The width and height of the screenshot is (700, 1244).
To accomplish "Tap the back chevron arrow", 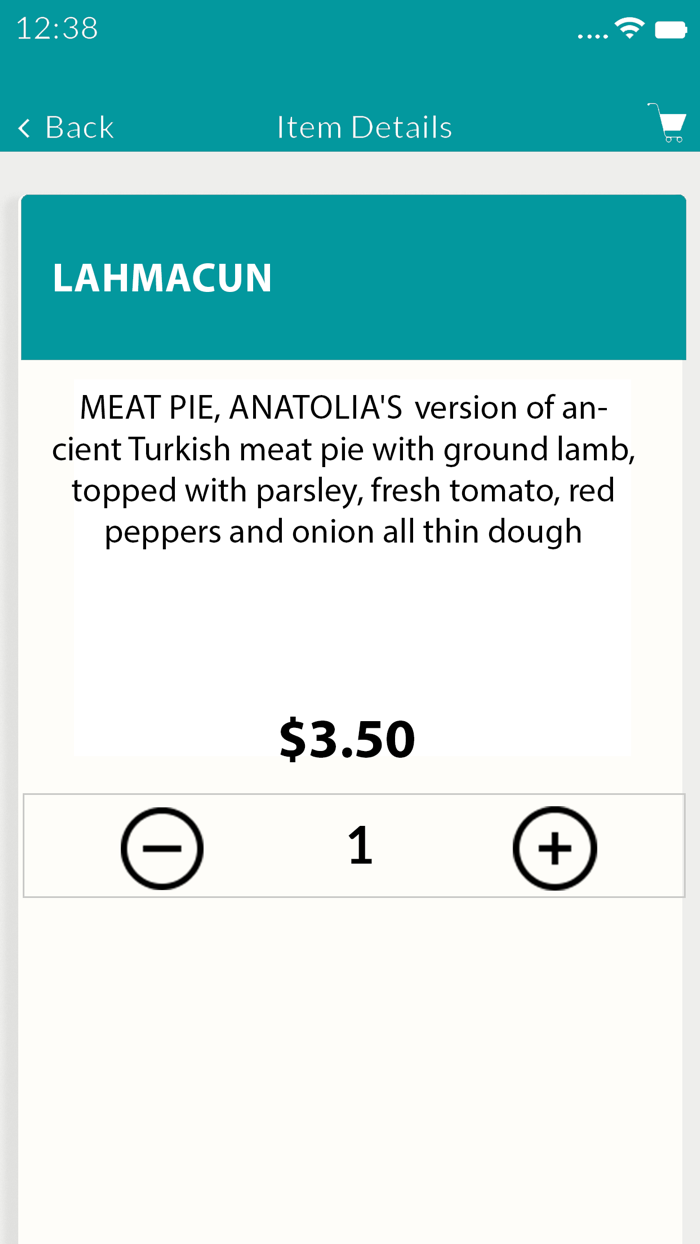I will pyautogui.click(x=25, y=128).
